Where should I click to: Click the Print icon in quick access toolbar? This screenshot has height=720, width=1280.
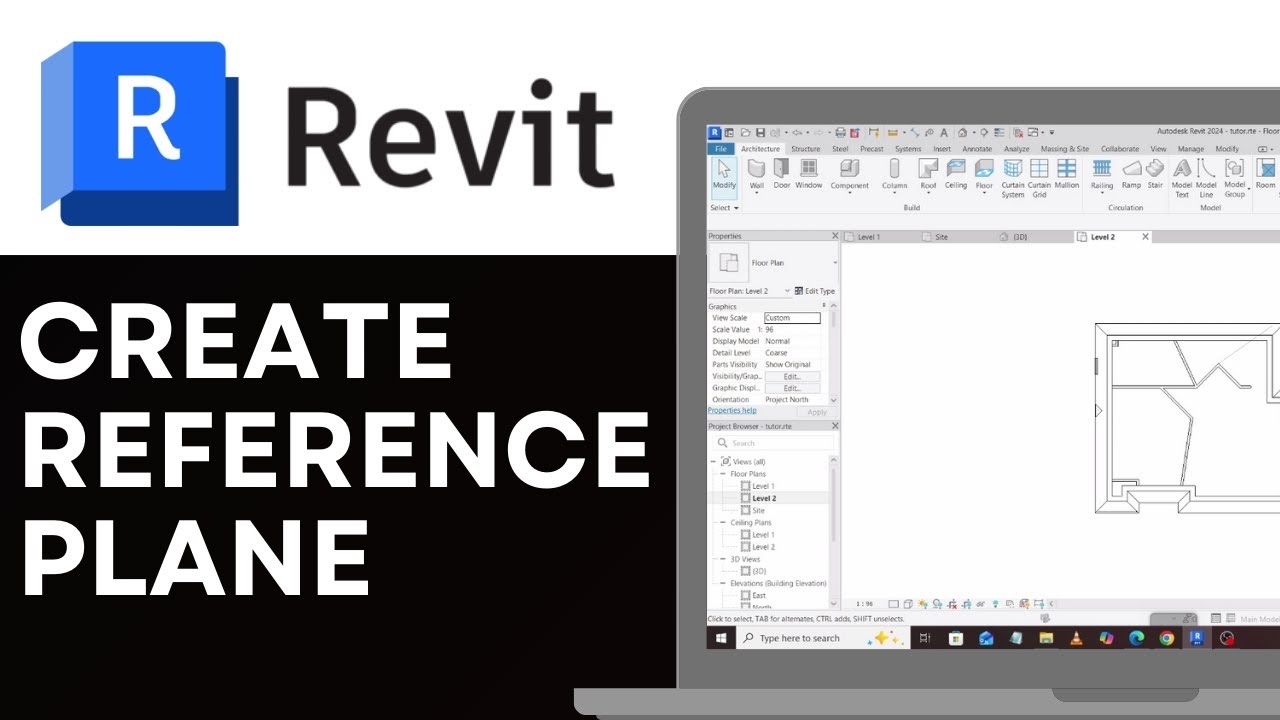[x=840, y=132]
